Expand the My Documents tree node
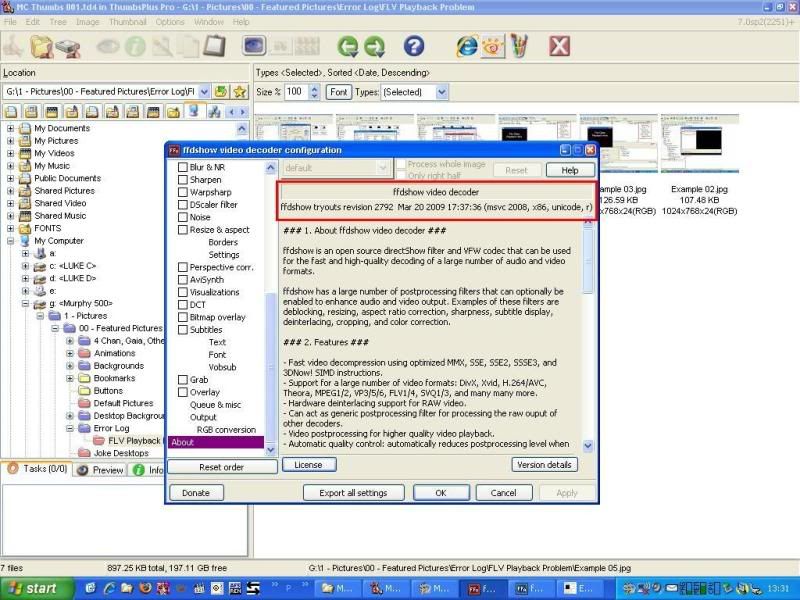This screenshot has width=800, height=600. coord(10,129)
